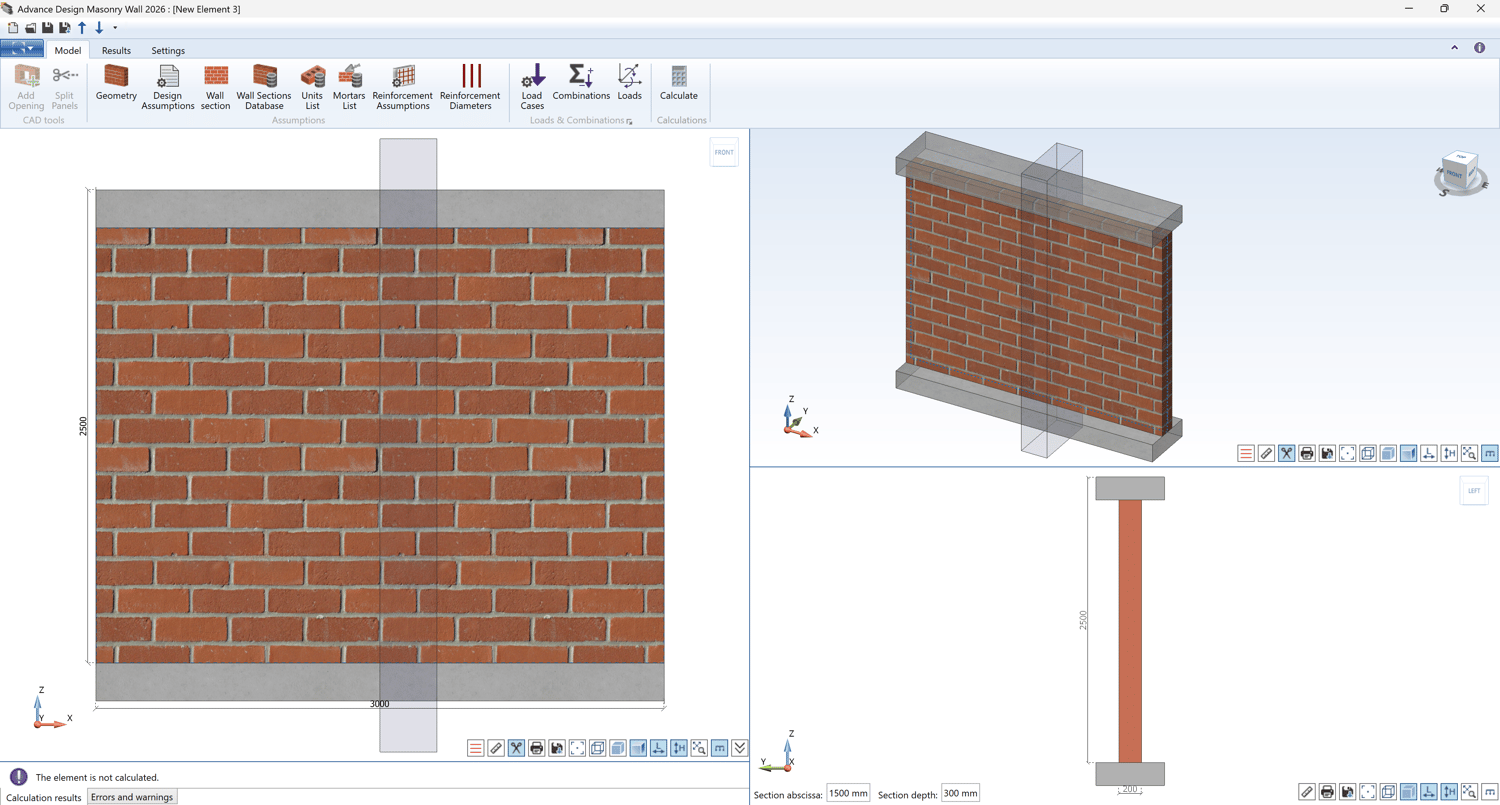The height and width of the screenshot is (805, 1500).
Task: Click the Units List icon
Action: pyautogui.click(x=312, y=87)
